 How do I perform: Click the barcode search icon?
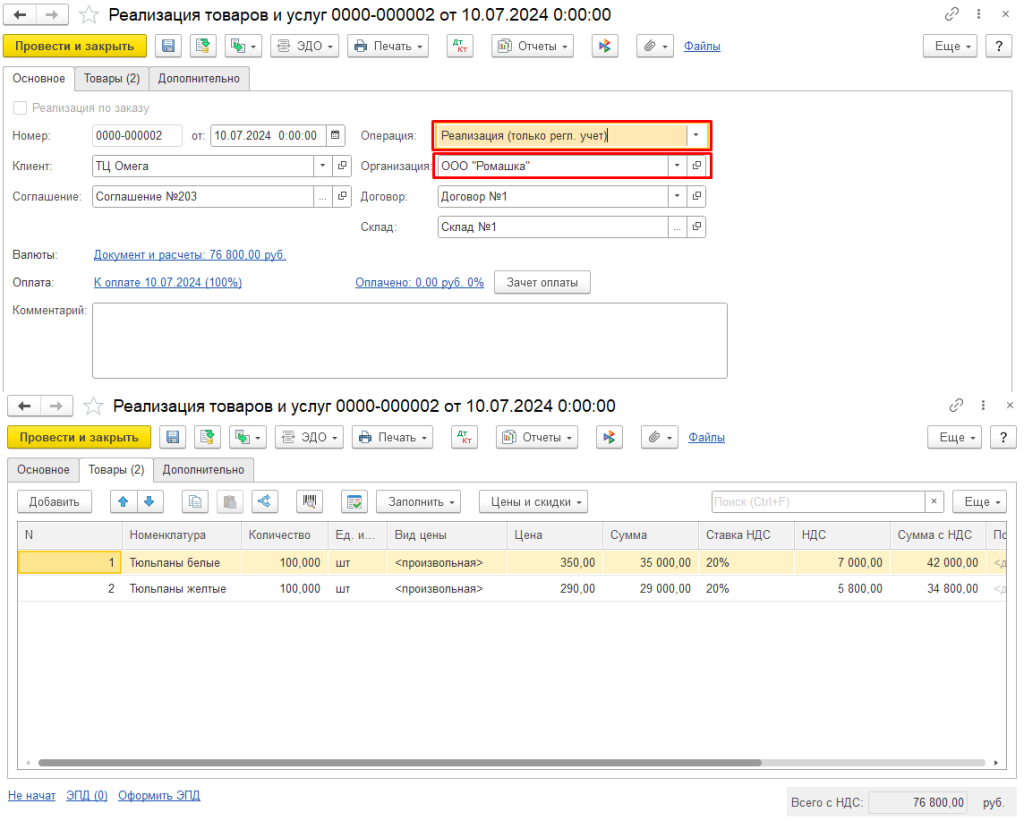pos(310,502)
